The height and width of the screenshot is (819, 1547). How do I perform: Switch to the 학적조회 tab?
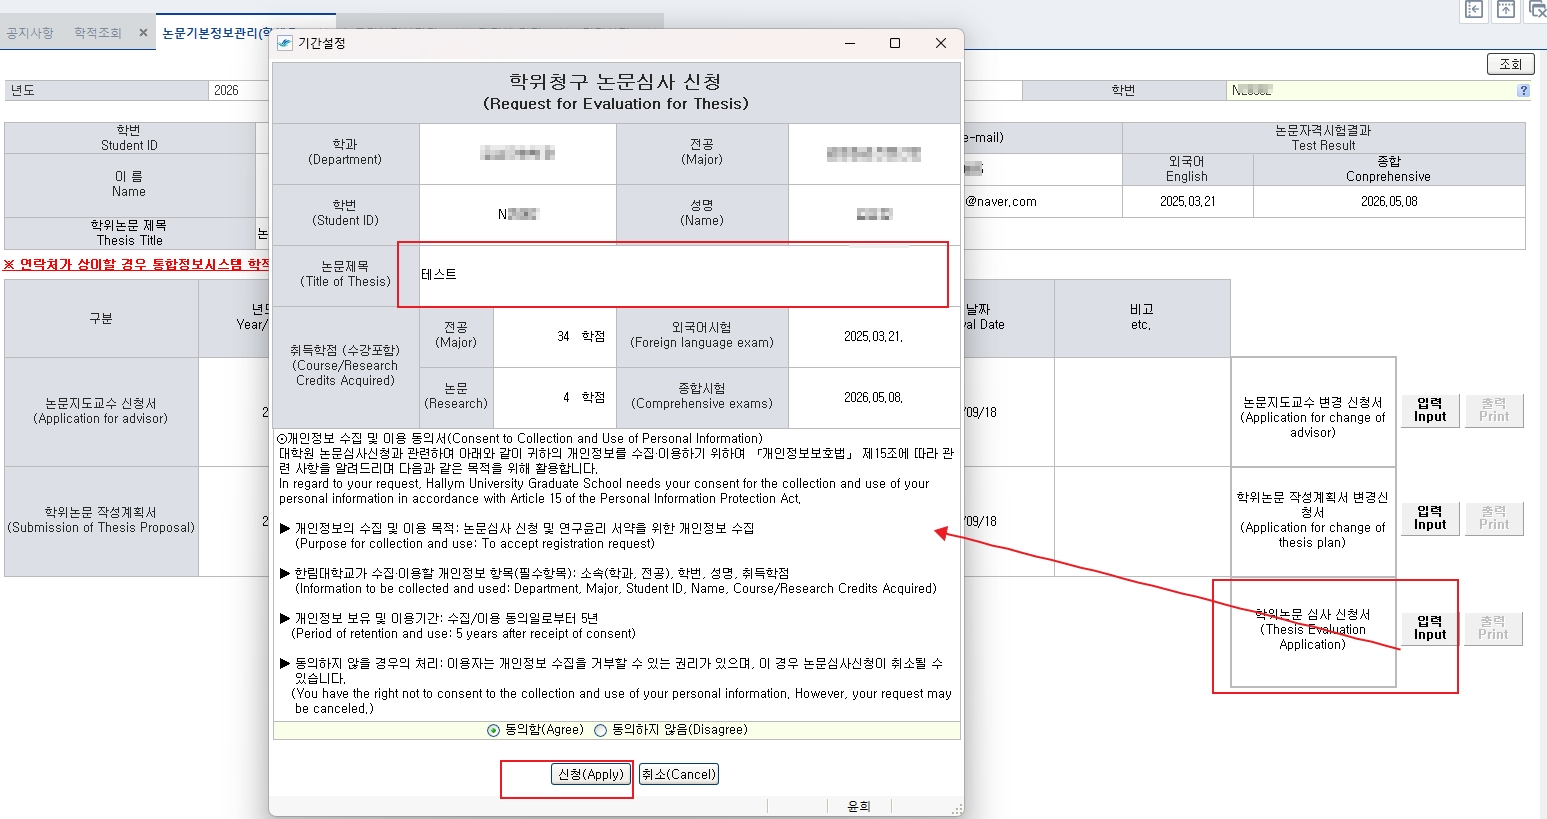point(98,33)
